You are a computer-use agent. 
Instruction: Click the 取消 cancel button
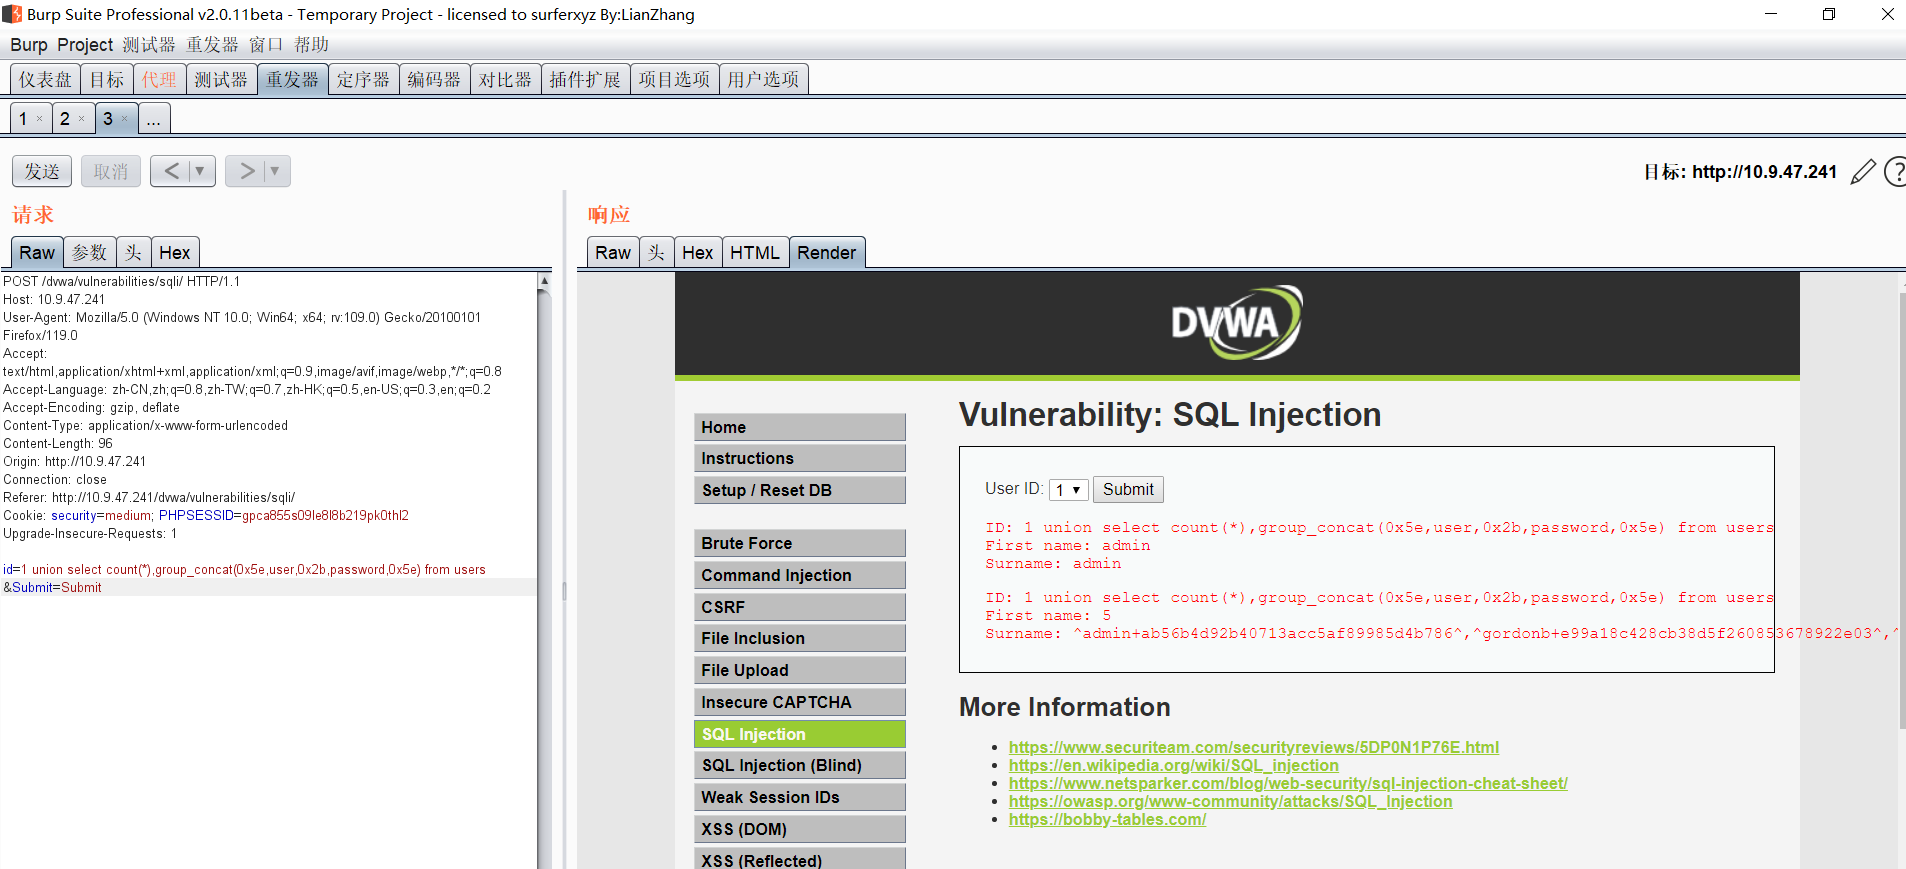tap(111, 171)
